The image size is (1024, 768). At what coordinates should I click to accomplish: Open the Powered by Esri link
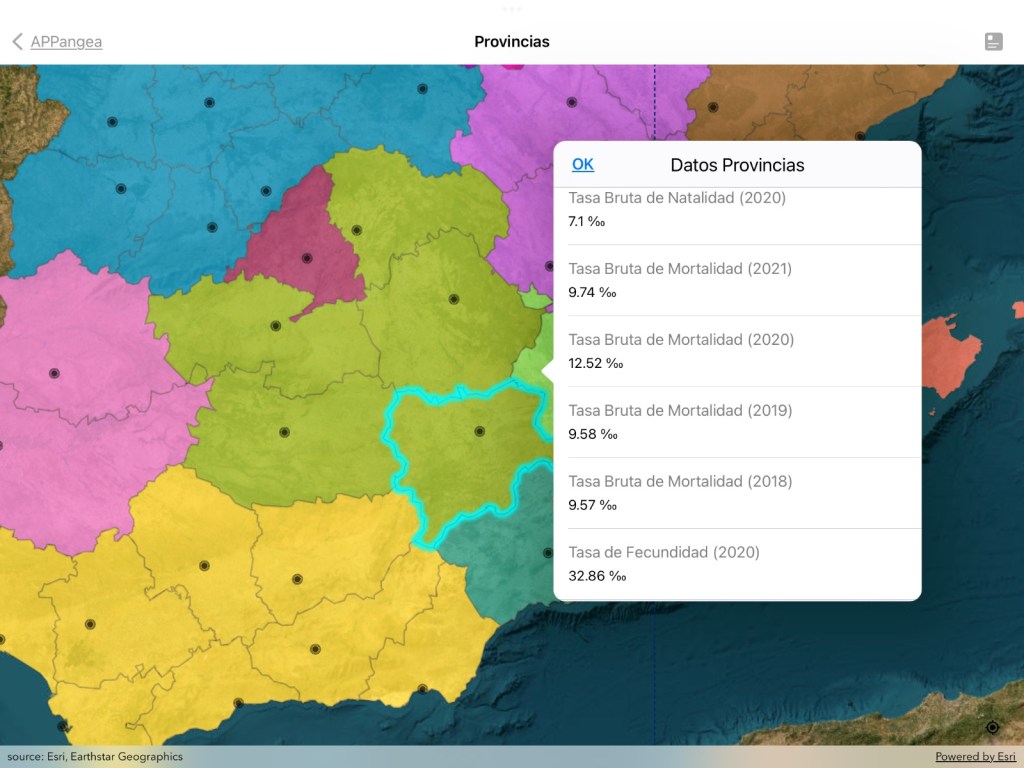click(975, 757)
